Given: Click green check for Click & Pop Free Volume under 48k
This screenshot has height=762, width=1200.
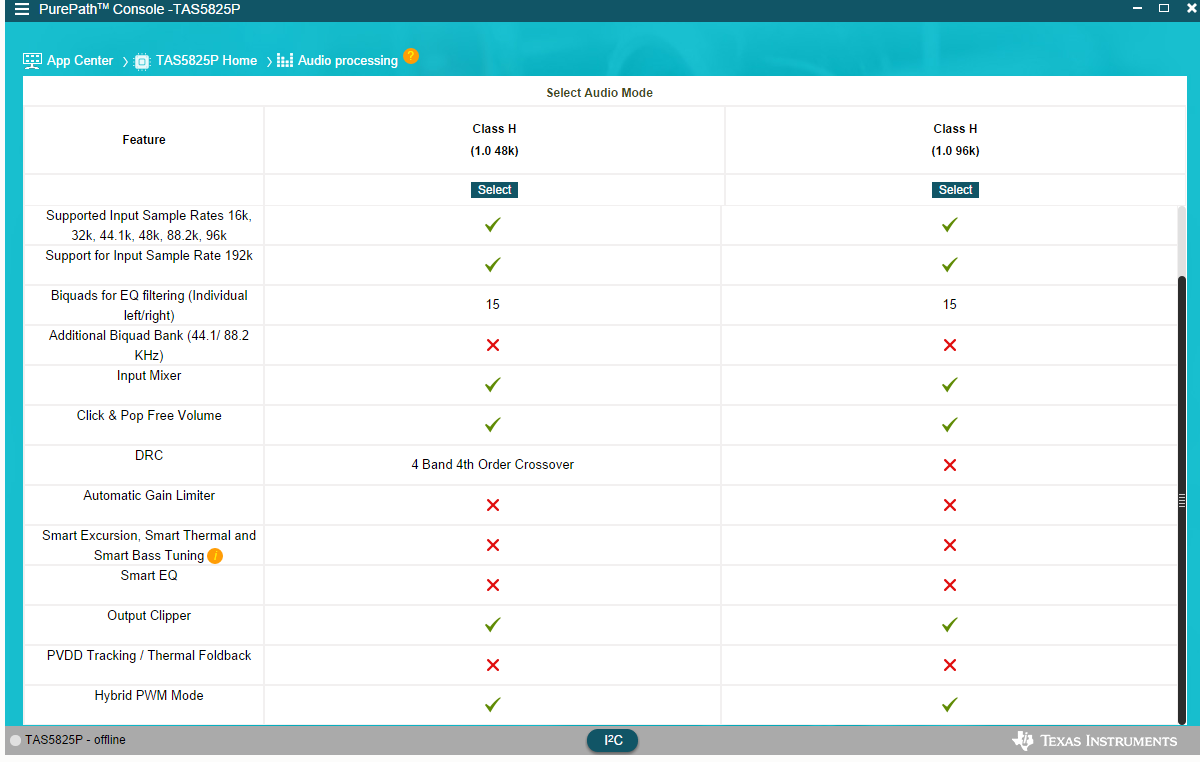Looking at the screenshot, I should pyautogui.click(x=492, y=425).
